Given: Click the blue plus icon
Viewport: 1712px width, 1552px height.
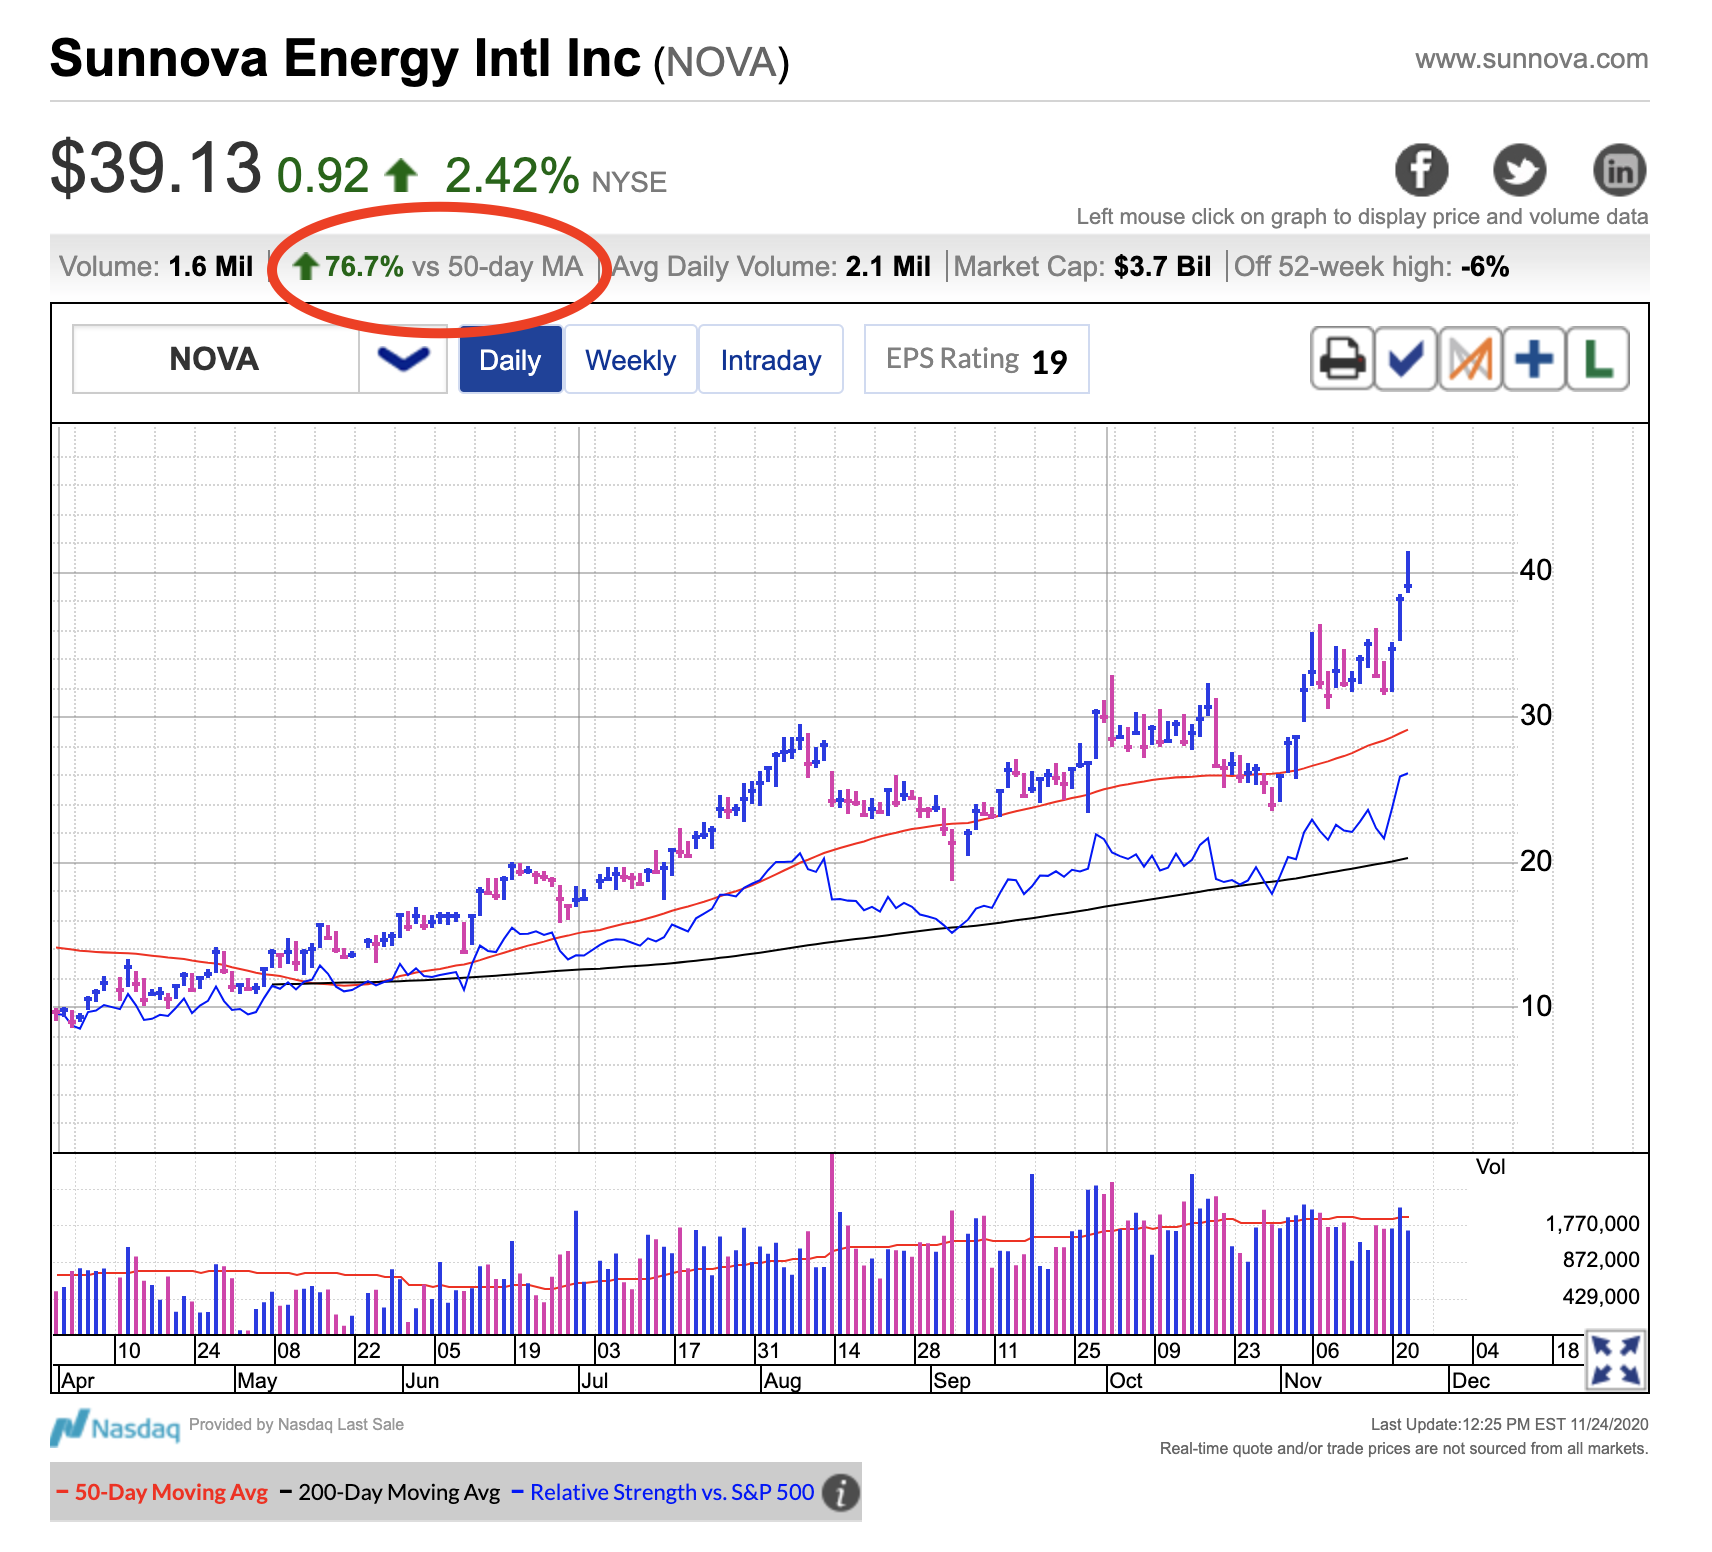Looking at the screenshot, I should [x=1534, y=359].
